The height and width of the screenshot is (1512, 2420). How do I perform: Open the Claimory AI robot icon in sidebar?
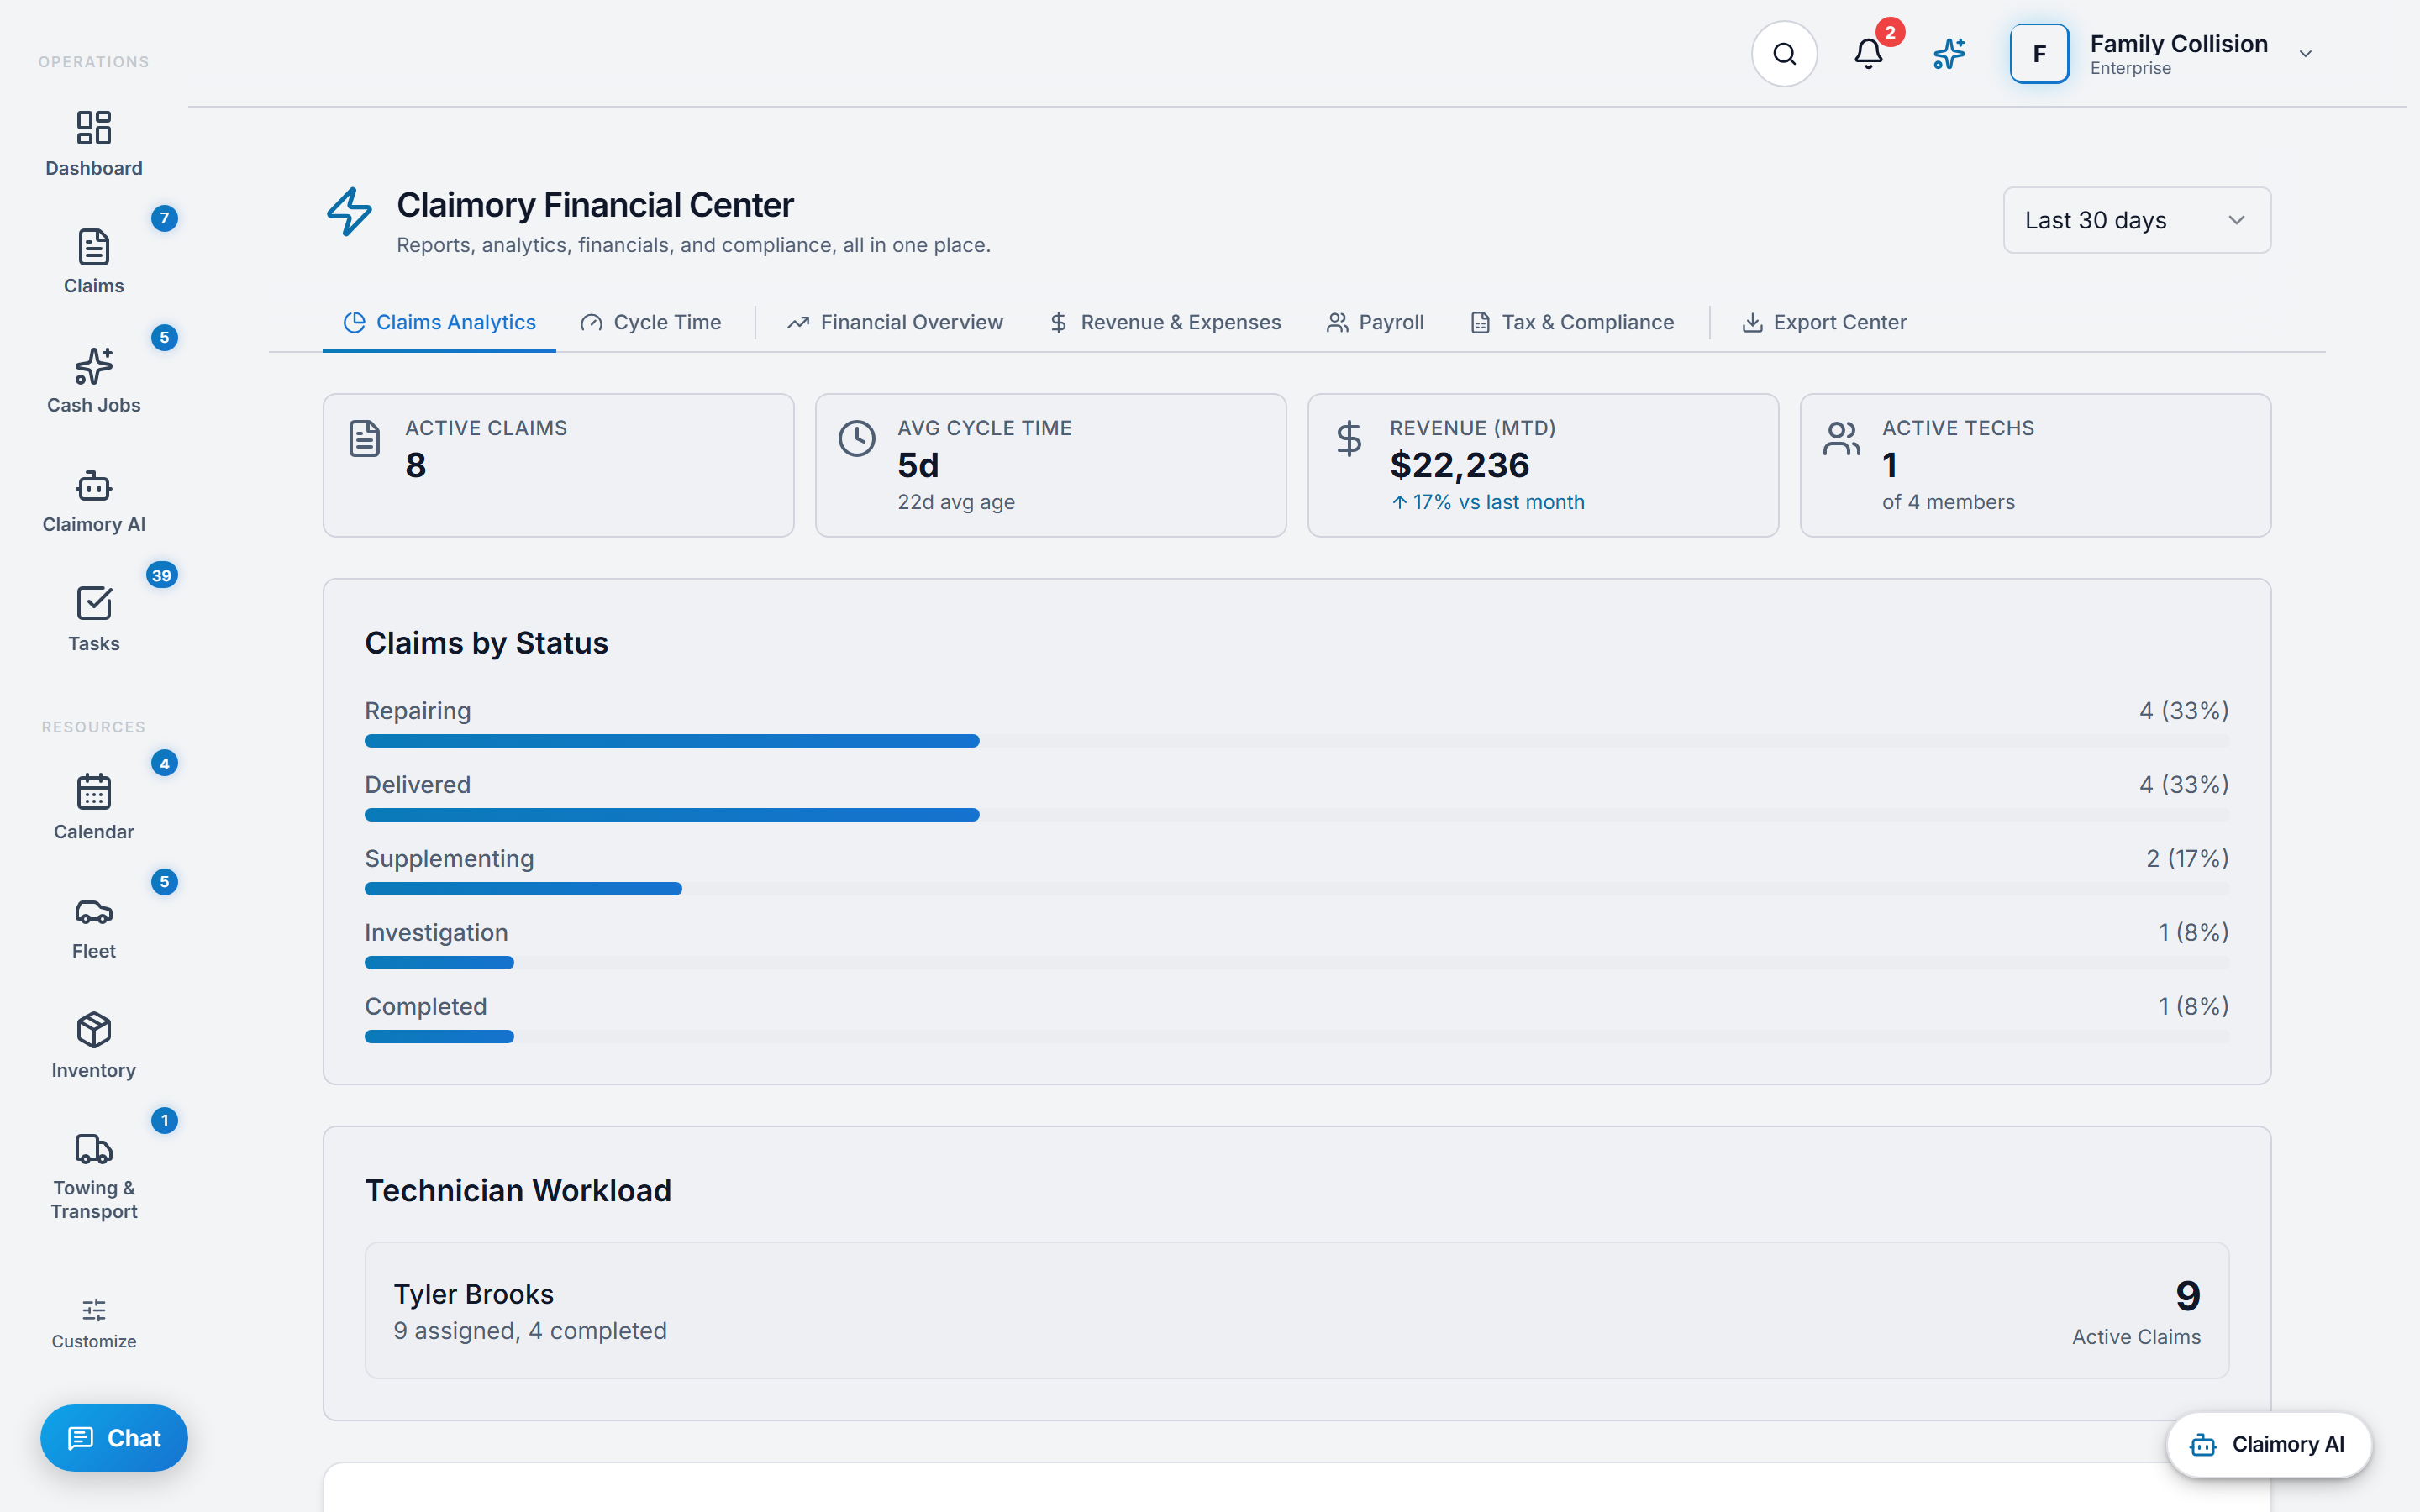coord(94,486)
